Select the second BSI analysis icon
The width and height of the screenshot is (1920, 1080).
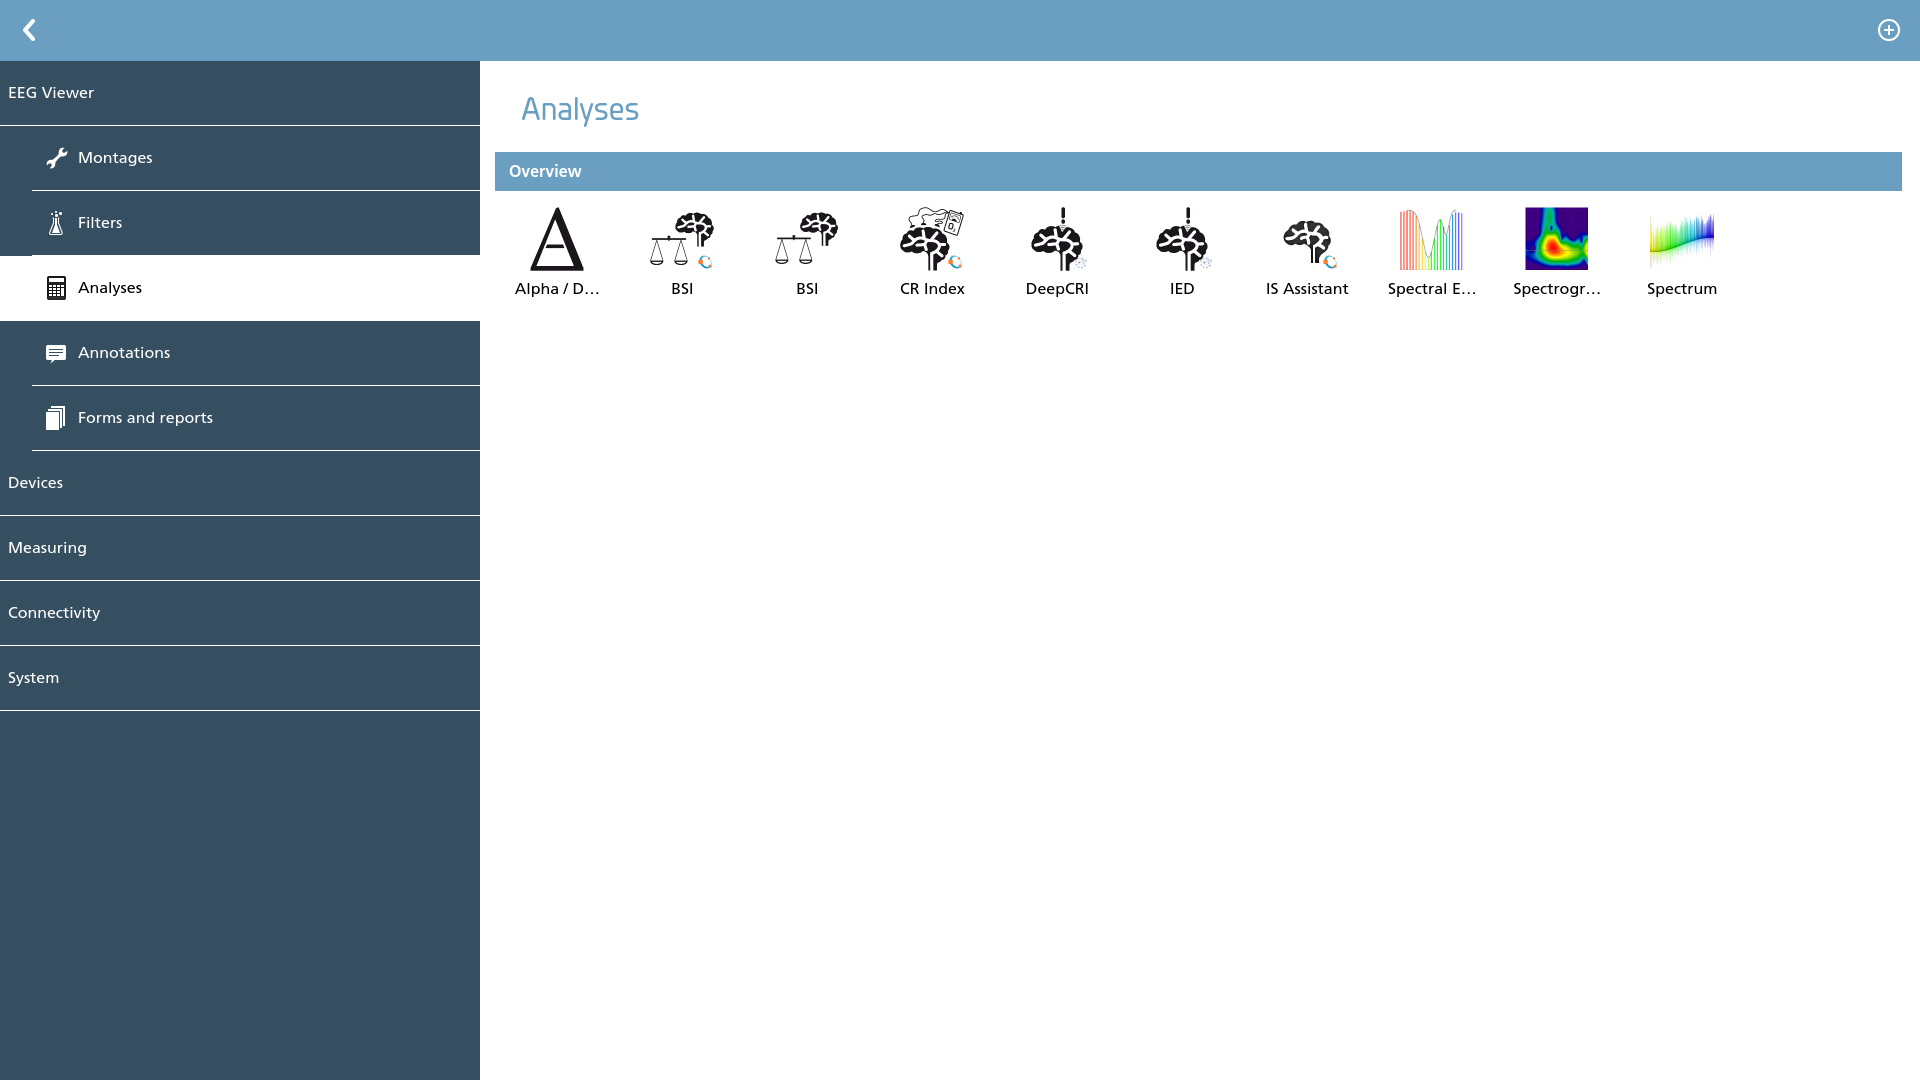coord(807,239)
